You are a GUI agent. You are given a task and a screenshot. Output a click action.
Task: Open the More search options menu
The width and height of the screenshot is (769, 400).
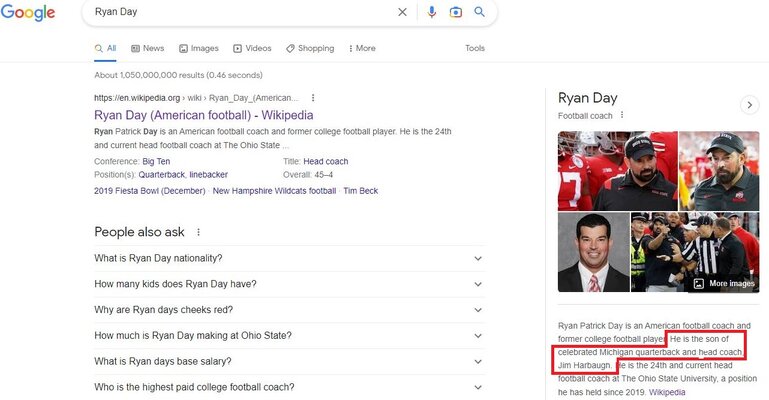(x=362, y=49)
